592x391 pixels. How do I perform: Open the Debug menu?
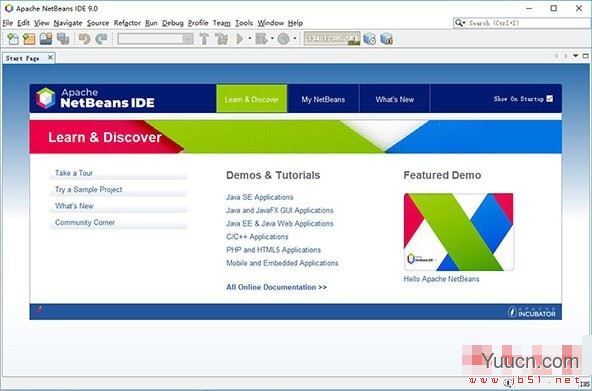[173, 23]
